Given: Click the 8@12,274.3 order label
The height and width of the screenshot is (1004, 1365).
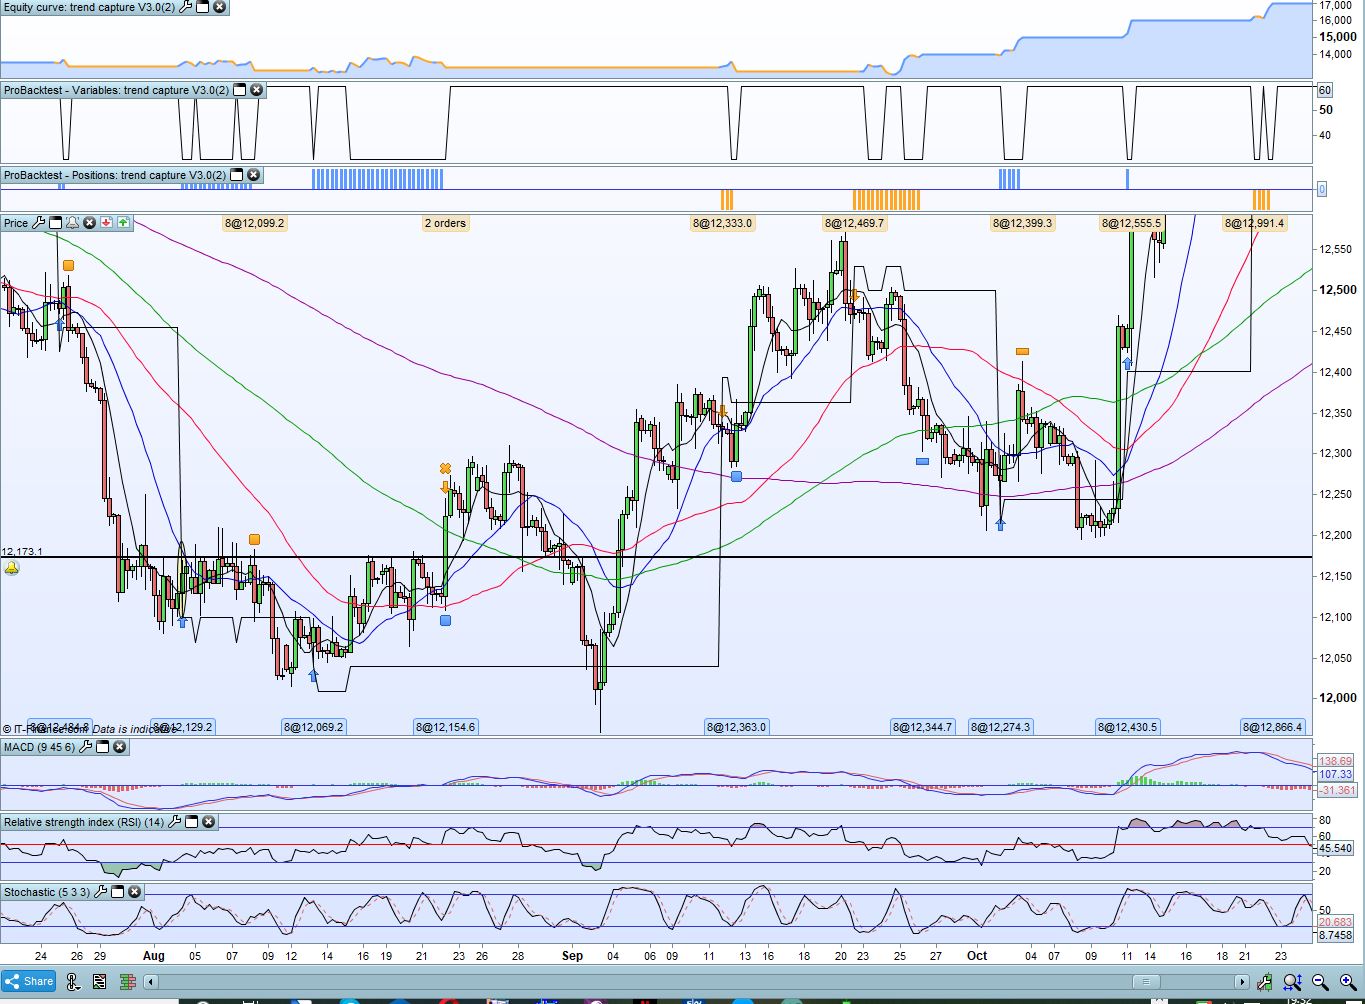Looking at the screenshot, I should pyautogui.click(x=1000, y=727).
